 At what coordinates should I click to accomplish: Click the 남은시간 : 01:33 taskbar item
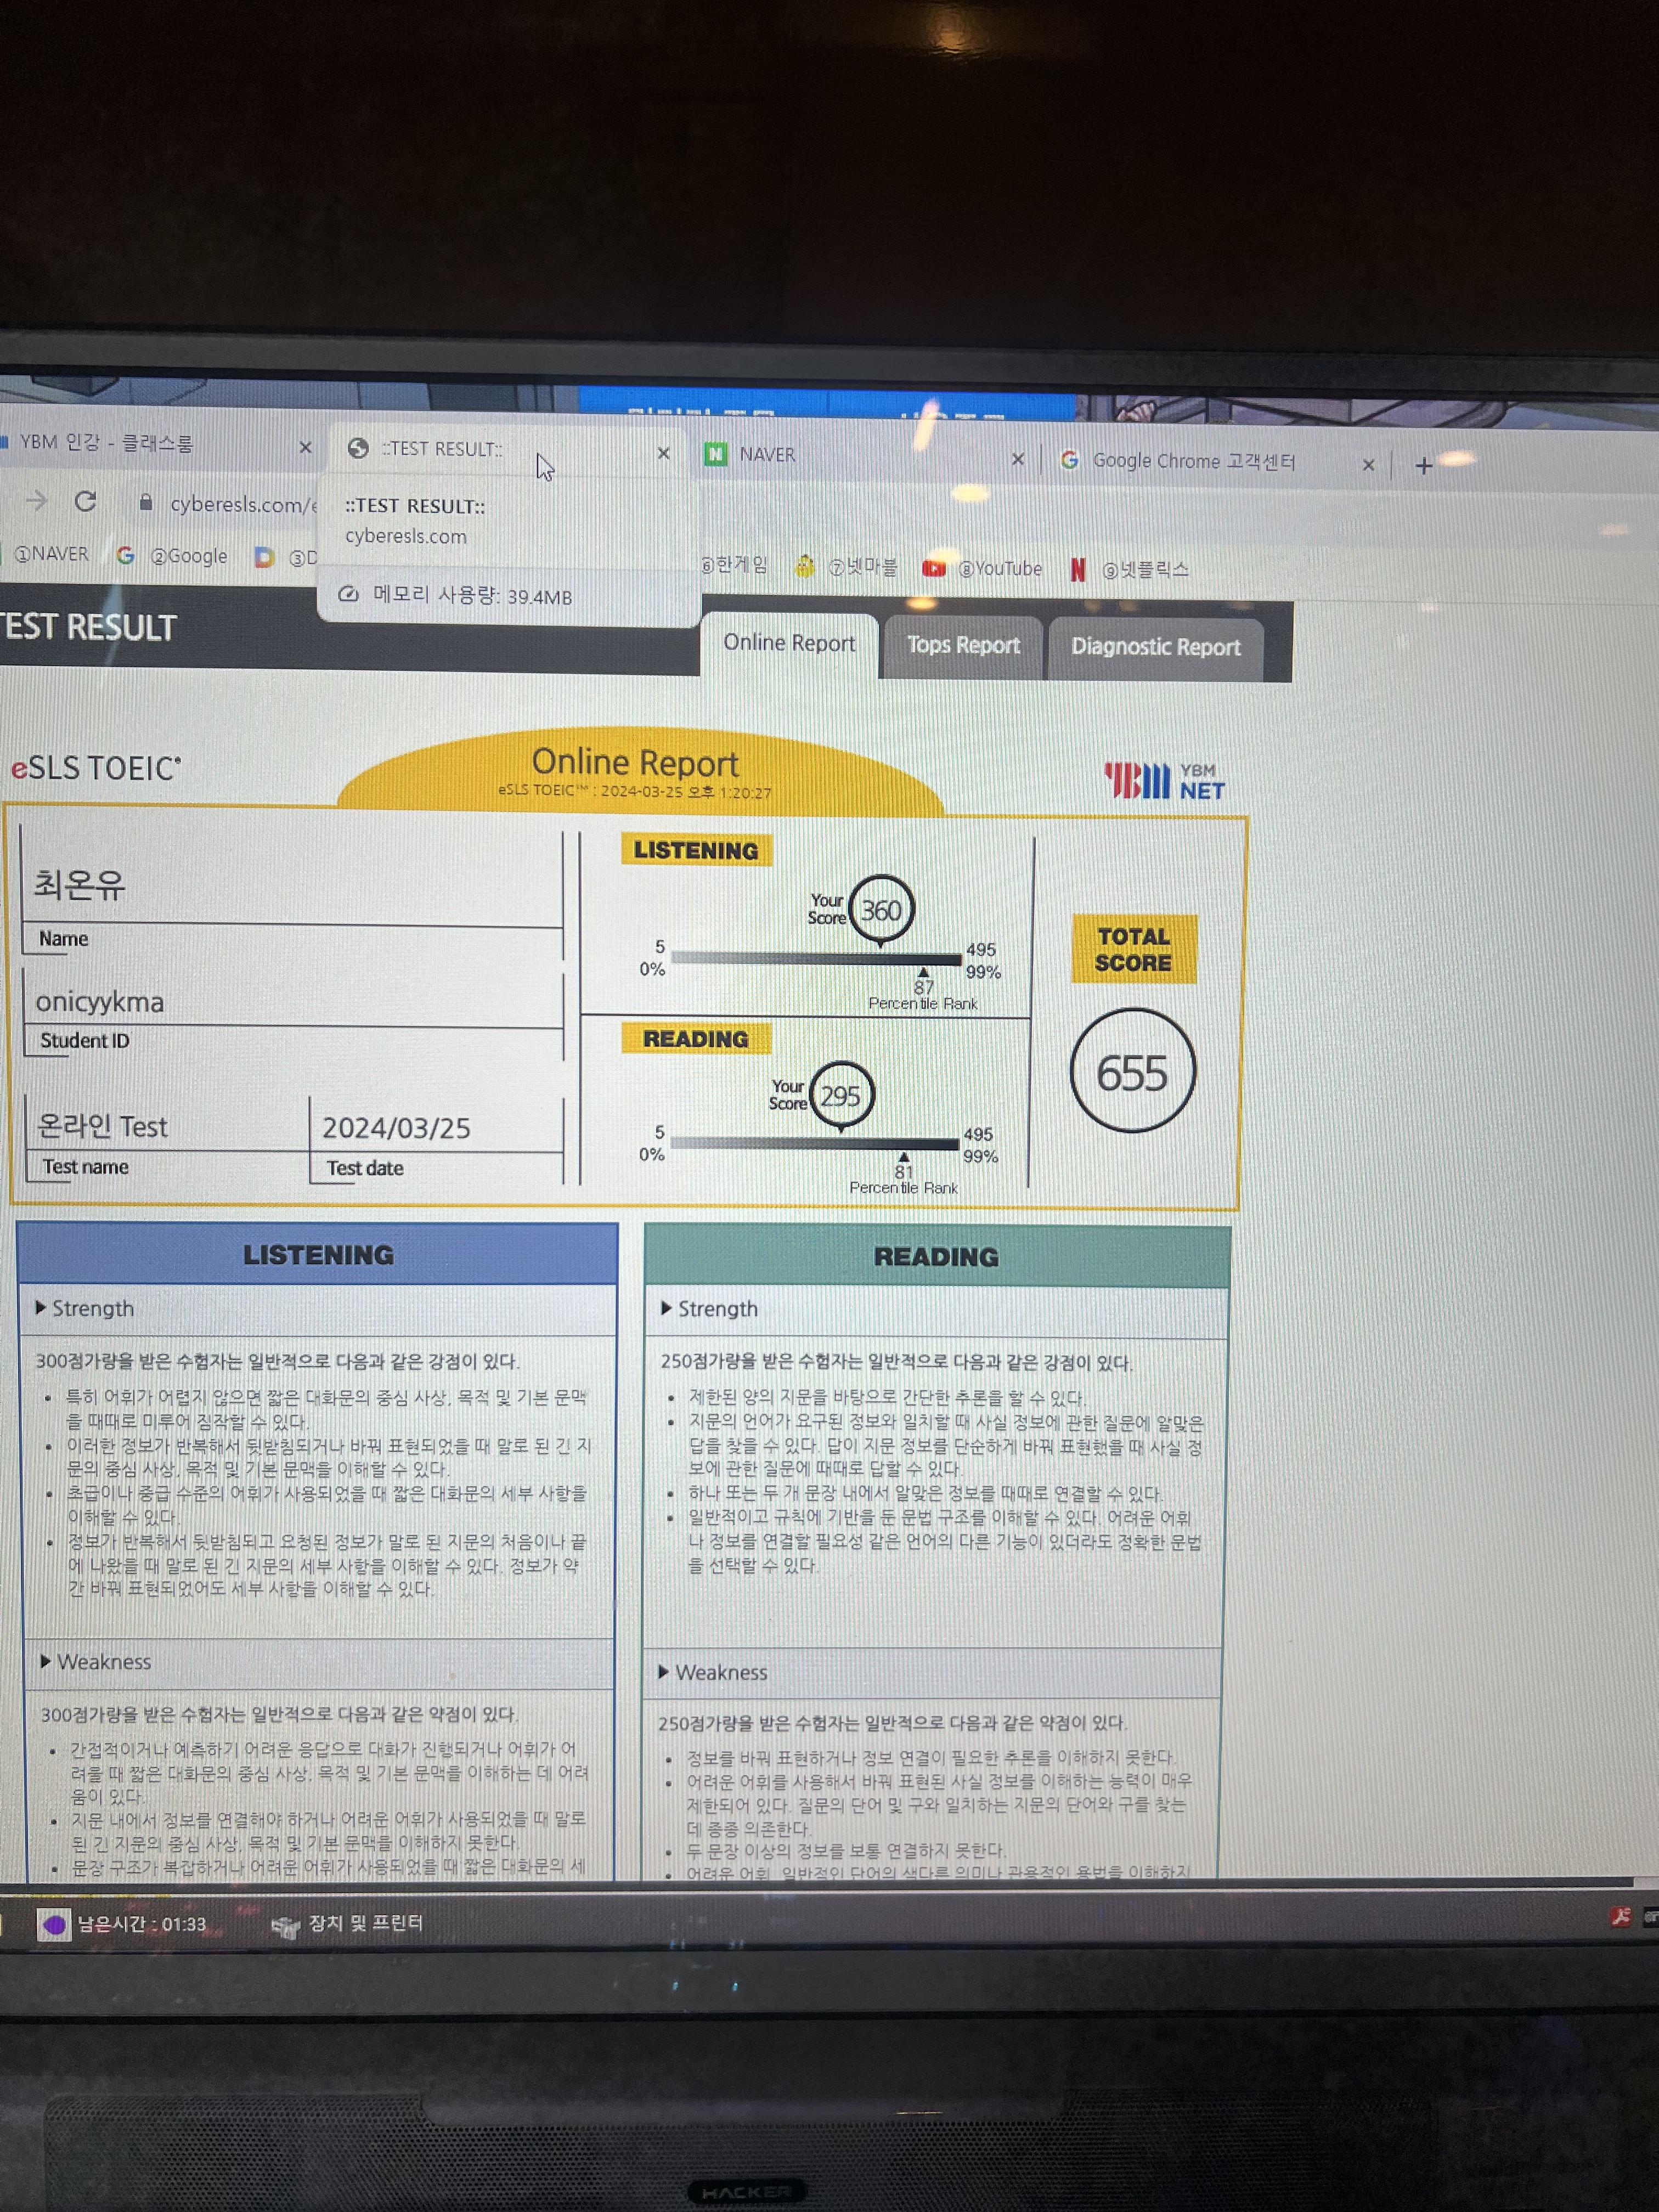point(122,1924)
